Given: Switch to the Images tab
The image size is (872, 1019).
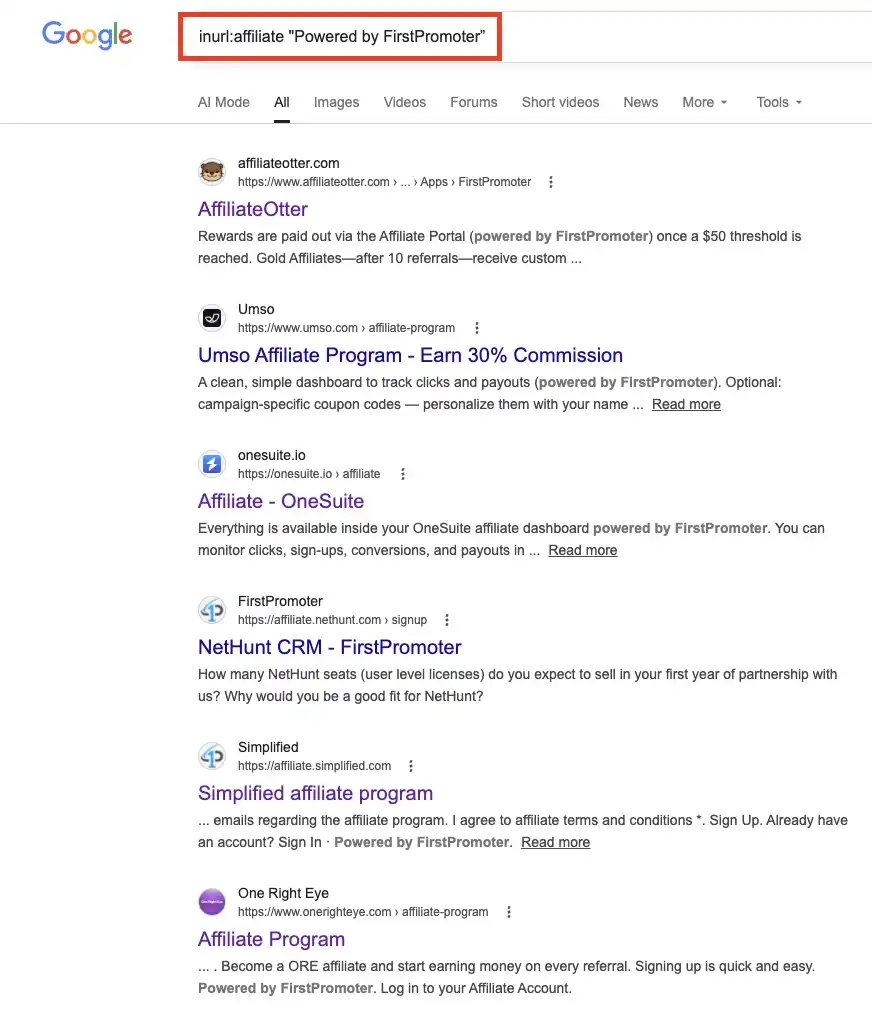Looking at the screenshot, I should coord(336,102).
